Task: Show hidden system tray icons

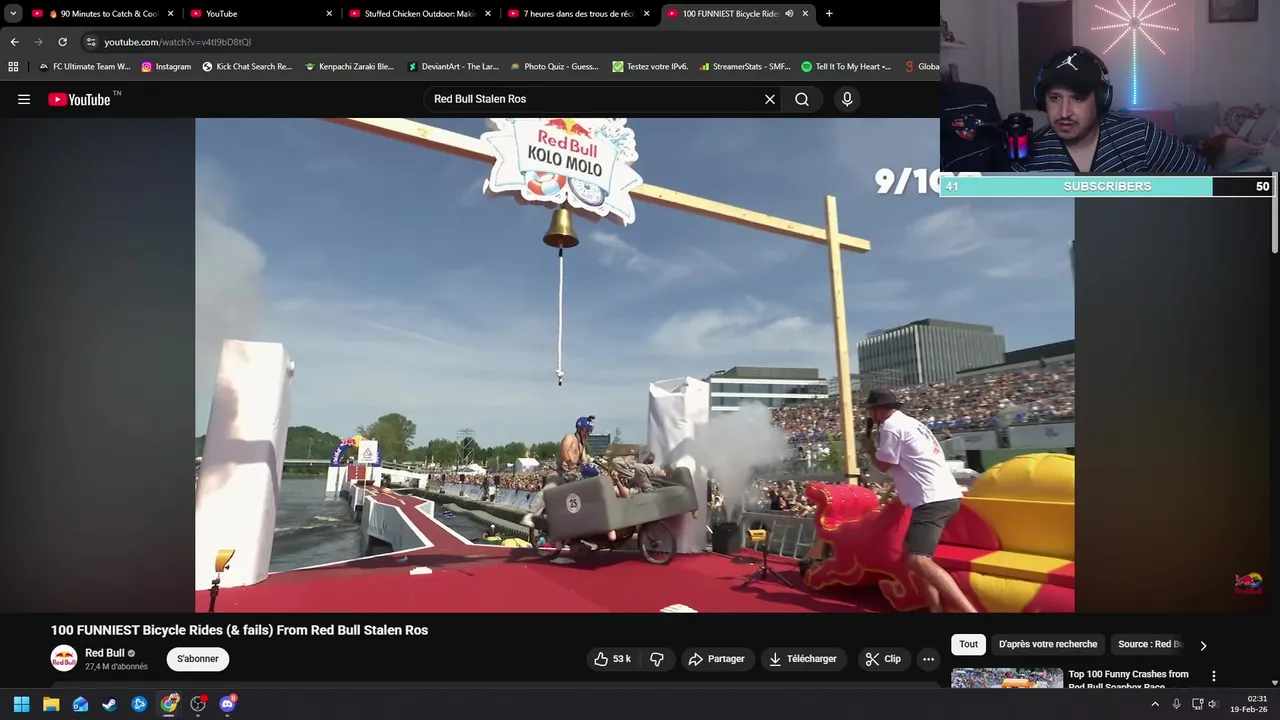Action: click(x=1155, y=704)
